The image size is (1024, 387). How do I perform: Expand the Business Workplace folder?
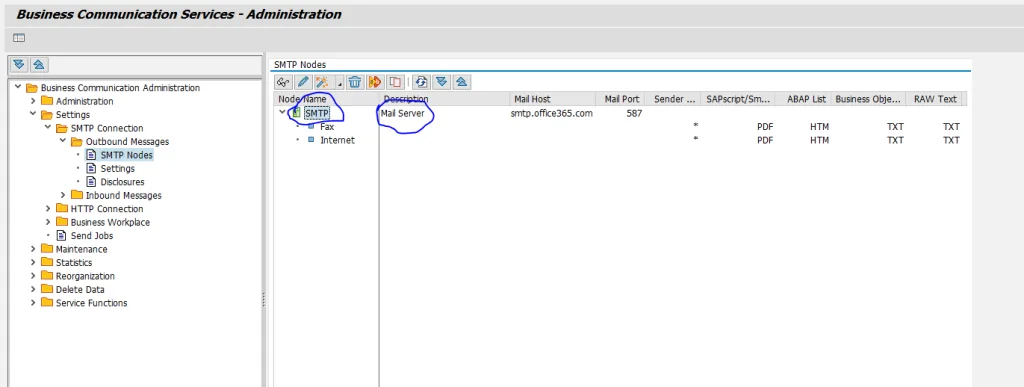(48, 222)
